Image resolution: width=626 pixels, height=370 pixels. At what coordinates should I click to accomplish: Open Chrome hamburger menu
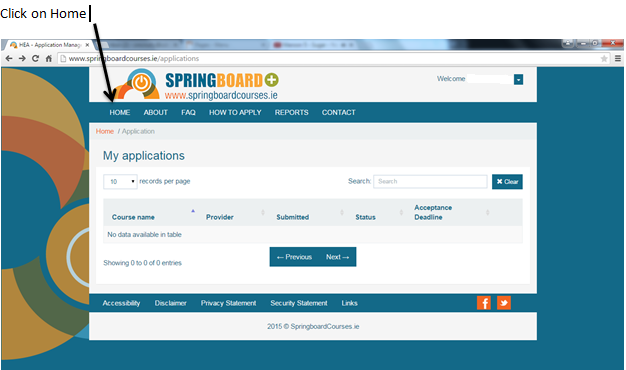click(618, 59)
